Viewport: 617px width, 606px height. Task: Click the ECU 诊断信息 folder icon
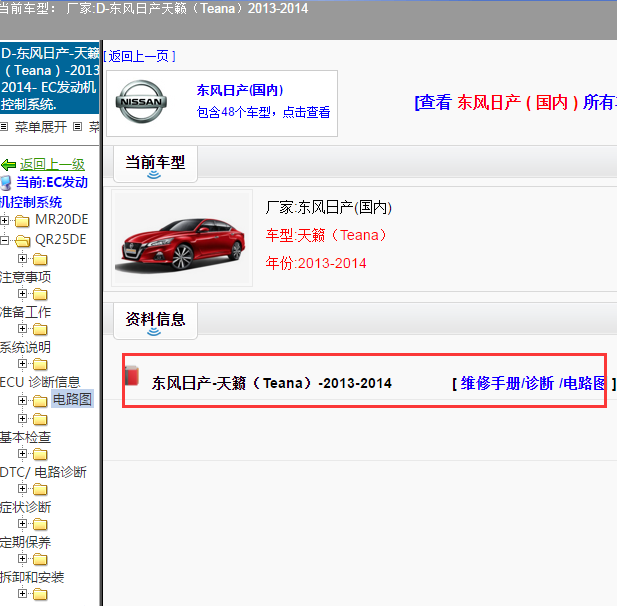coord(40,364)
